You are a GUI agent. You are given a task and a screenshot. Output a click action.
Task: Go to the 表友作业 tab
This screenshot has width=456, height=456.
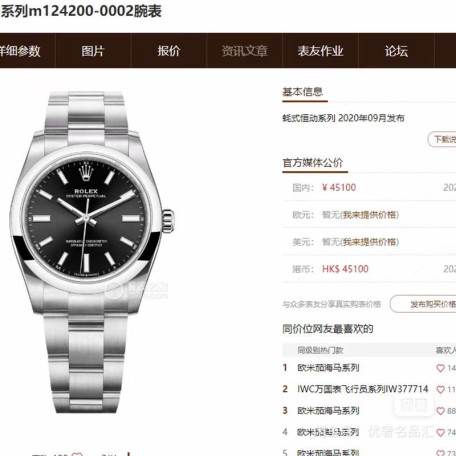pyautogui.click(x=320, y=51)
